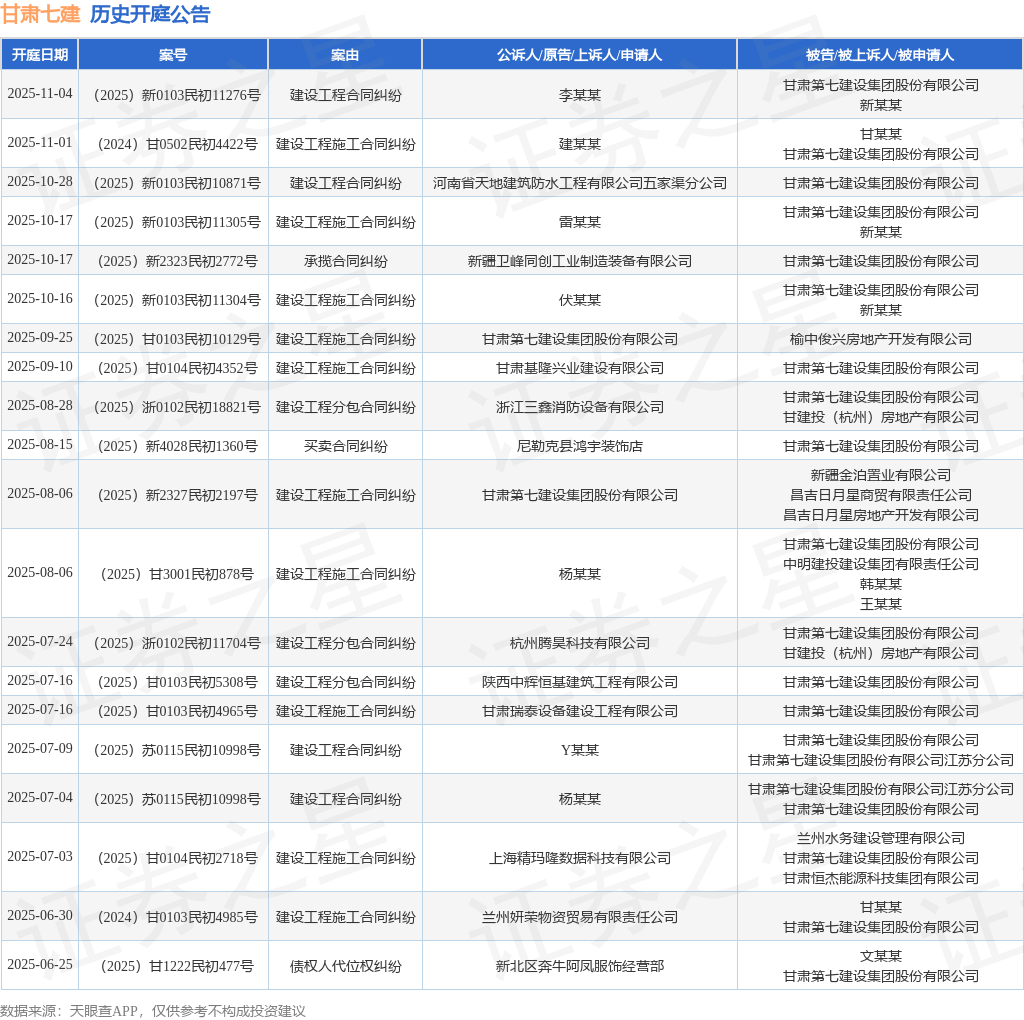Select date cell 2025-07-04
Image resolution: width=1024 pixels, height=1020 pixels.
40,797
